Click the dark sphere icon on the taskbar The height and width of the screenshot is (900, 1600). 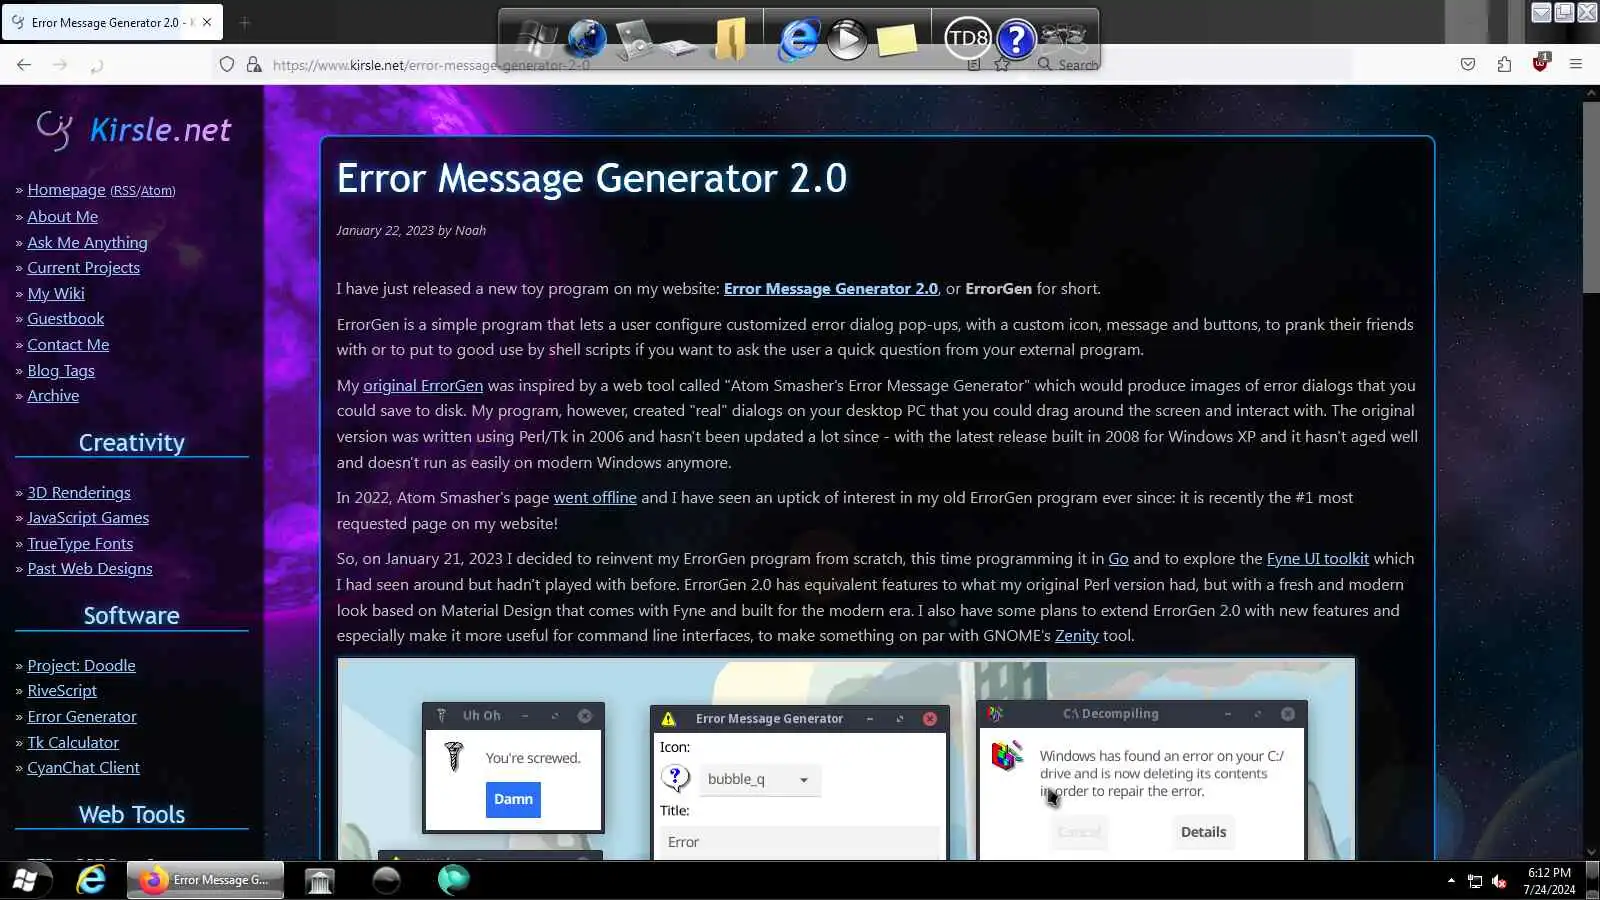(x=386, y=880)
